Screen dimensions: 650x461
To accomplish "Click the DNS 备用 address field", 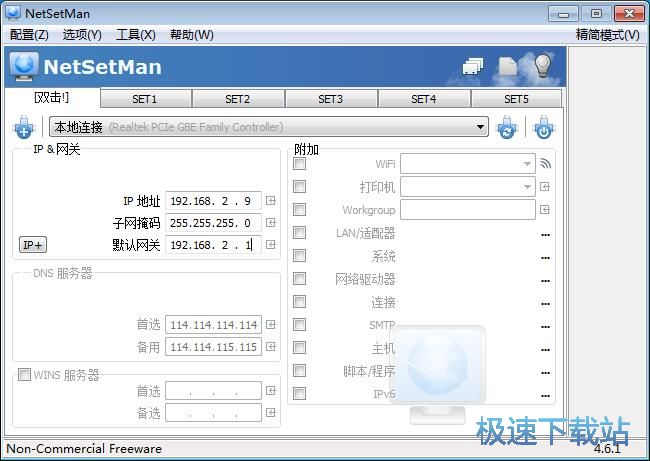I will pyautogui.click(x=213, y=347).
